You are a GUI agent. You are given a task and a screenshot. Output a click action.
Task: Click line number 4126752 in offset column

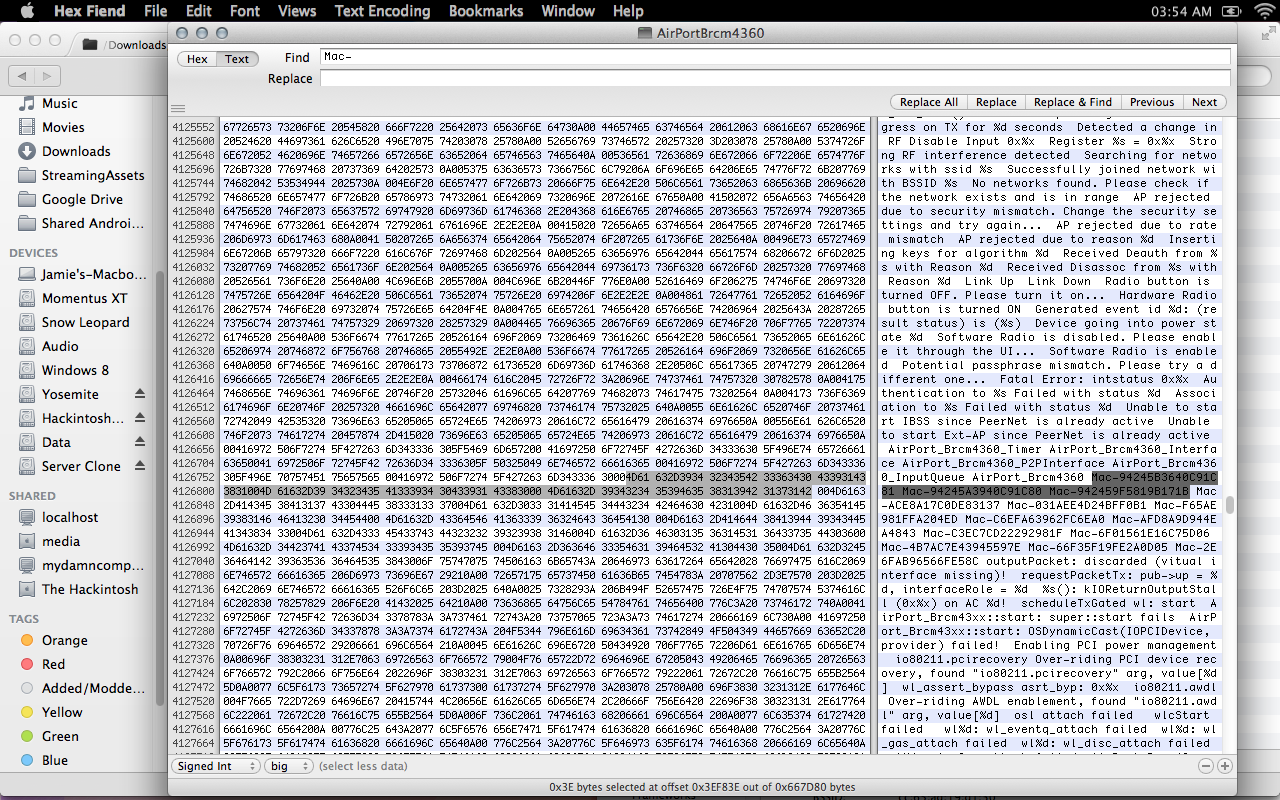193,477
